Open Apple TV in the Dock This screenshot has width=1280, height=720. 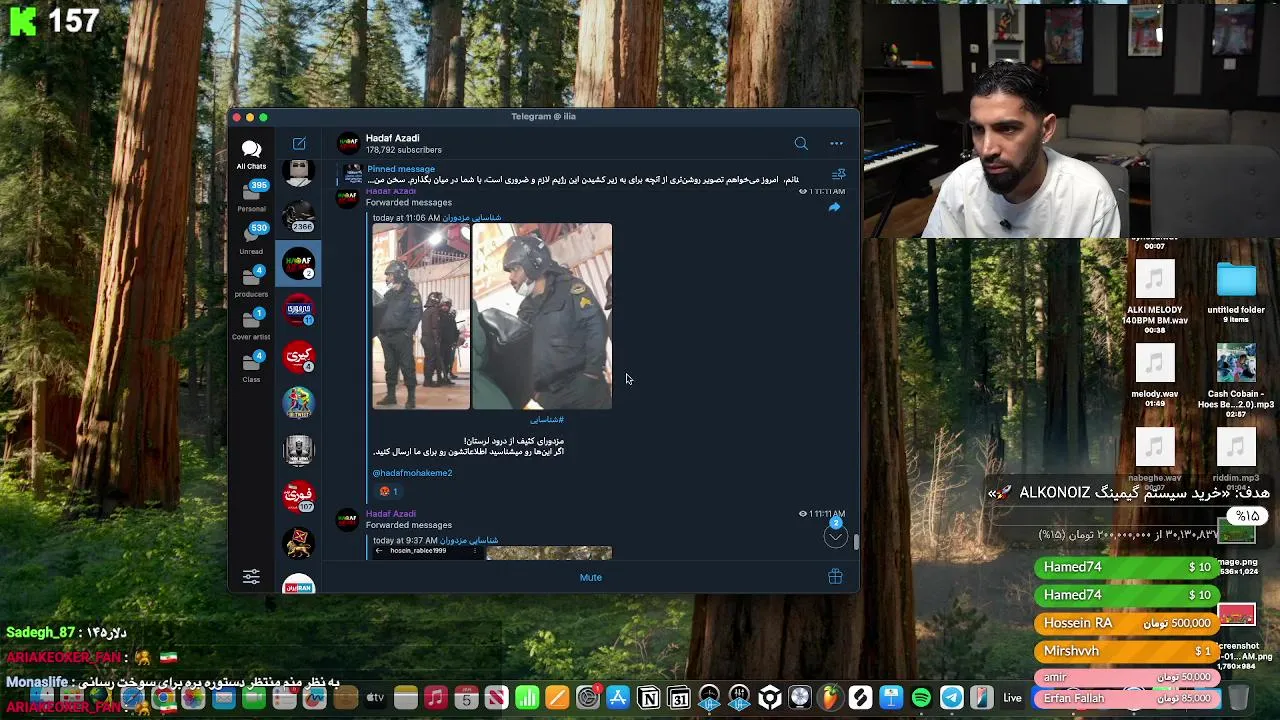pyautogui.click(x=375, y=697)
